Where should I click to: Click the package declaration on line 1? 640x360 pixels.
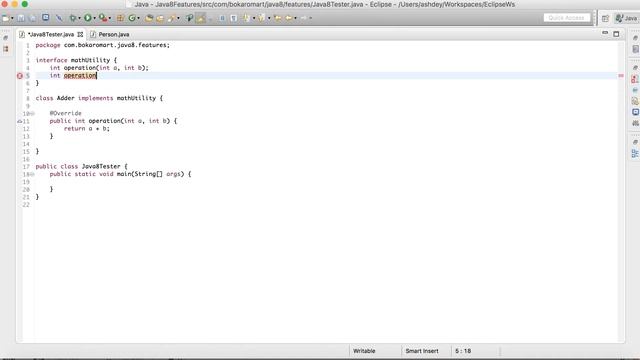coord(102,45)
